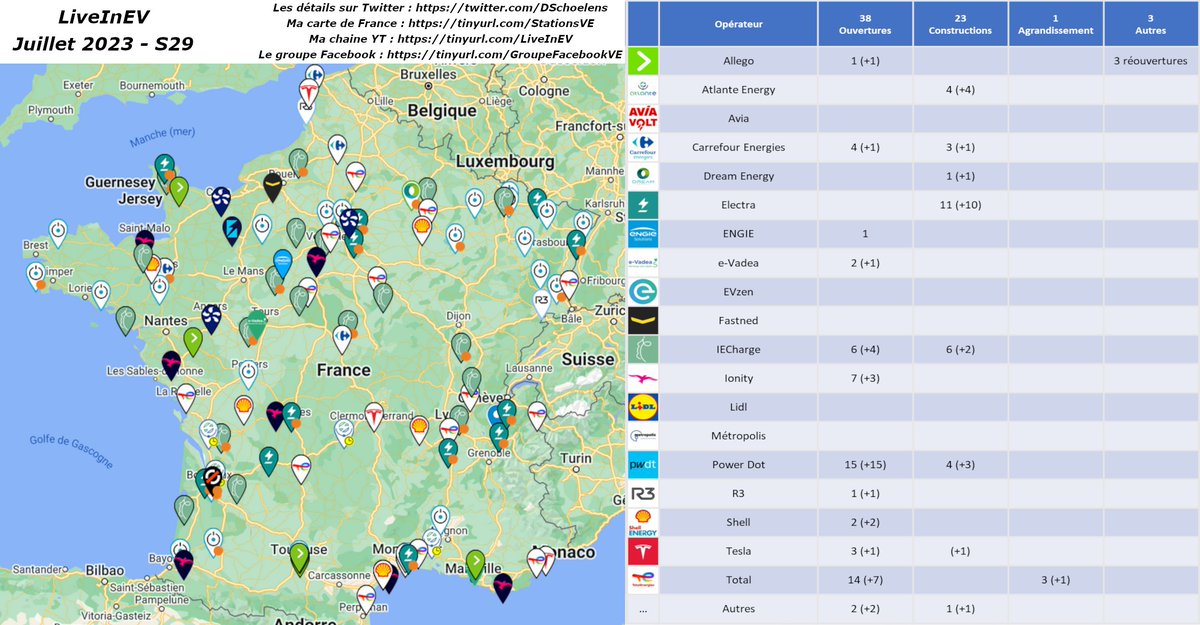Click the Dream Energy logo in the table
This screenshot has height=625, width=1200.
coord(642,176)
